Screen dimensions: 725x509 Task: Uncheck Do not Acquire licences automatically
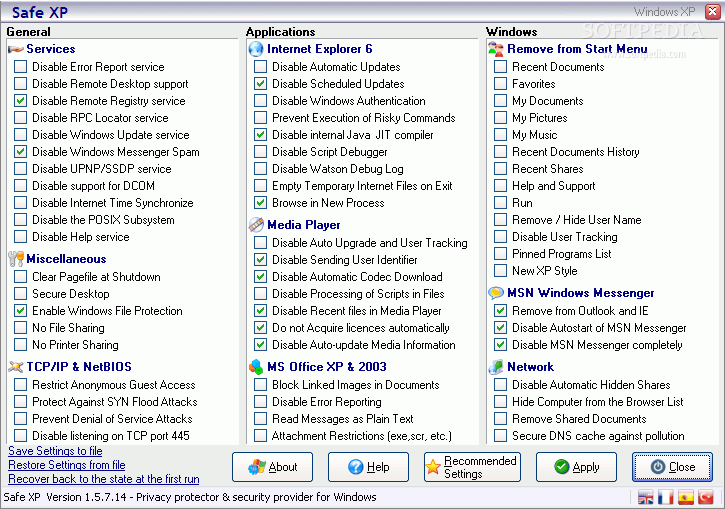point(260,328)
